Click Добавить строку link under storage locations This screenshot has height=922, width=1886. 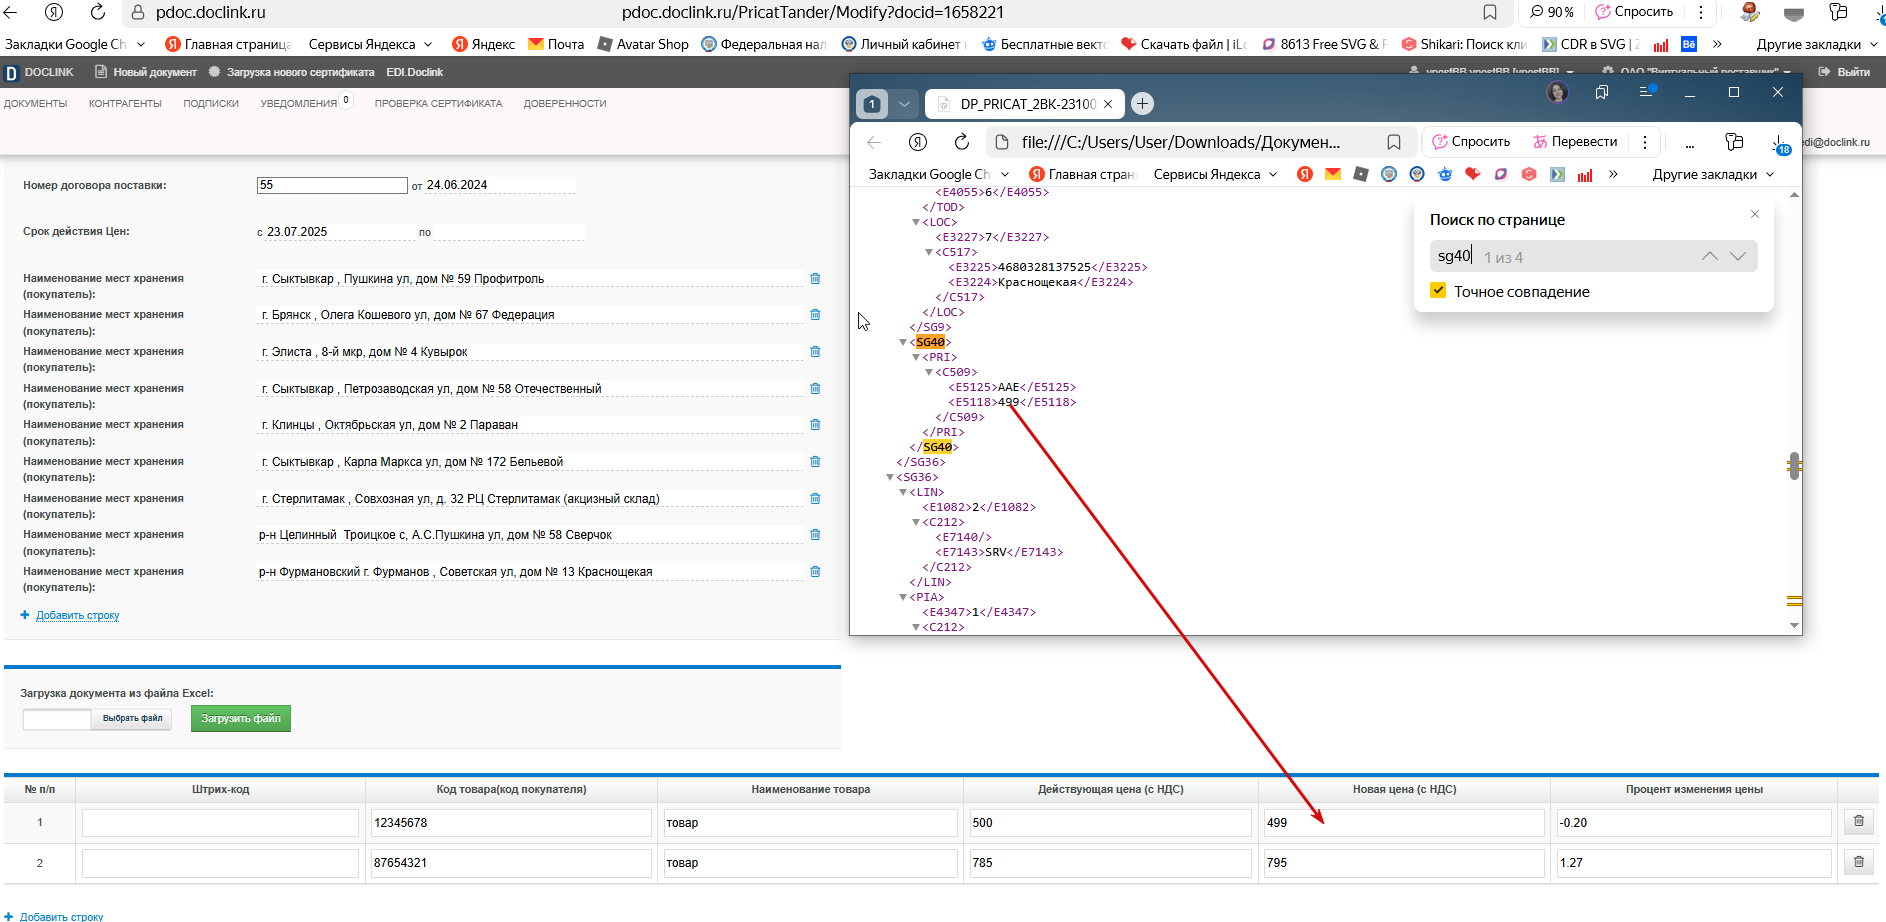coord(77,615)
